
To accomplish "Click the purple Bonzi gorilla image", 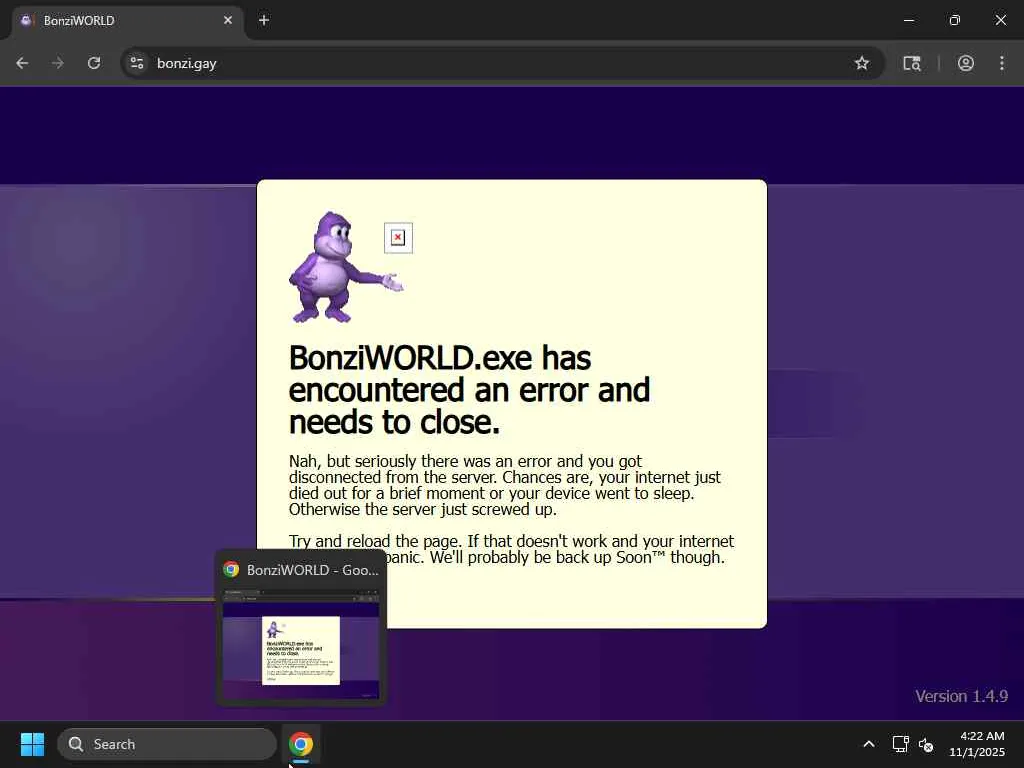I will 345,267.
